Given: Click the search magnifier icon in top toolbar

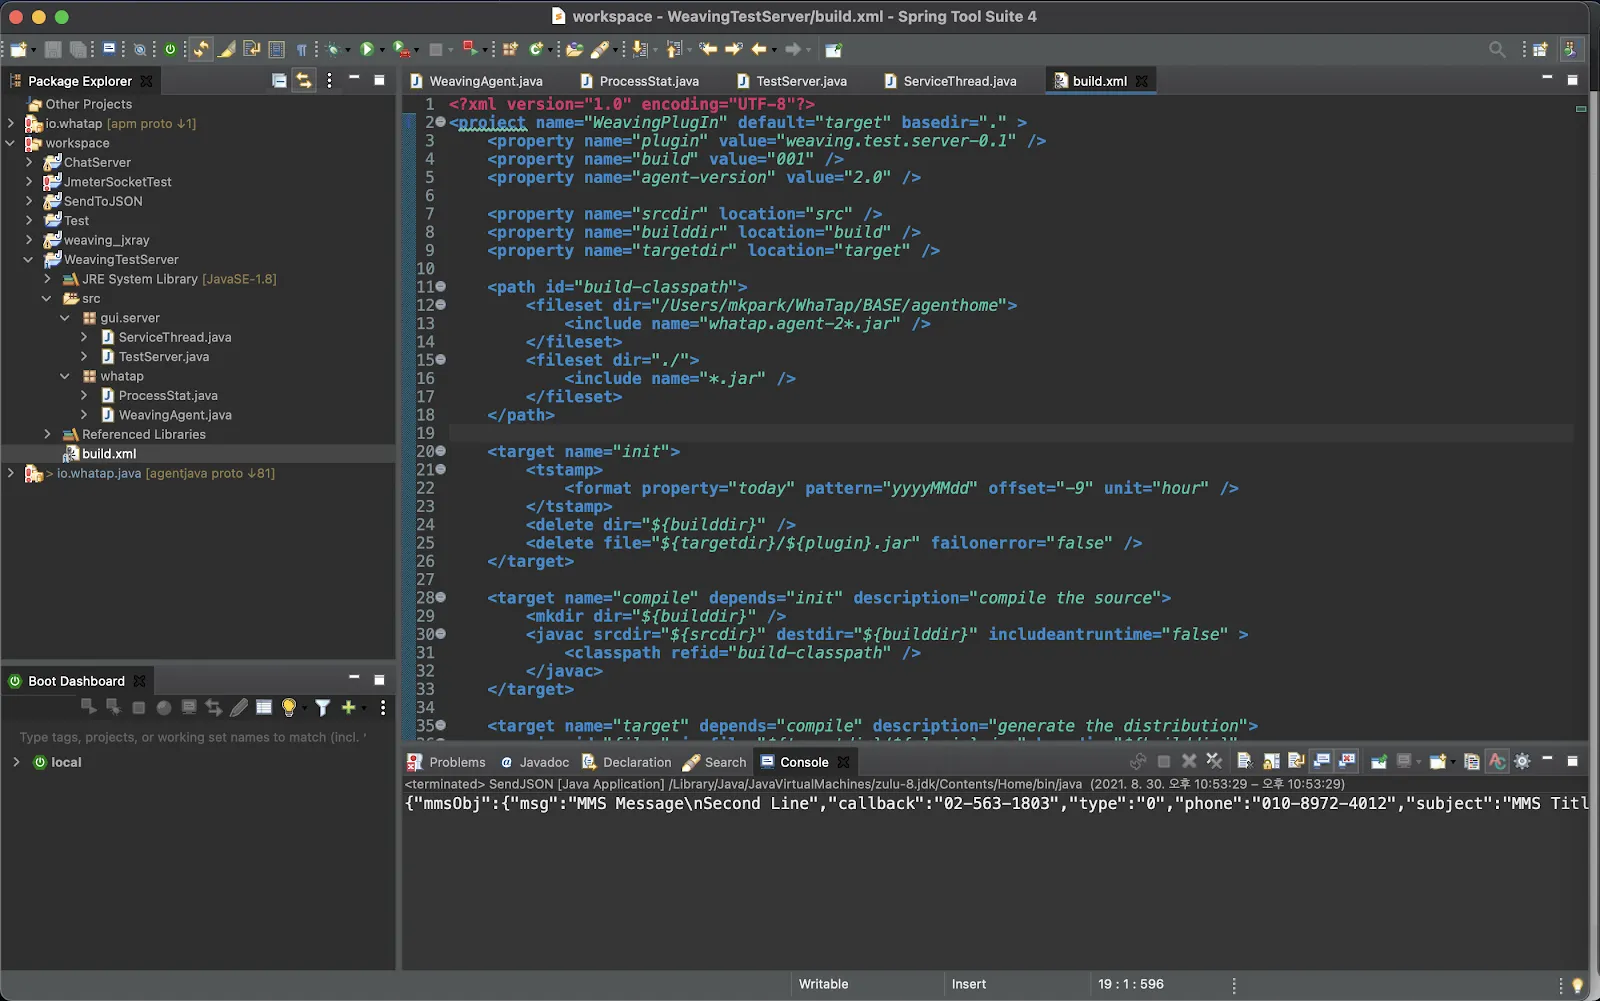Looking at the screenshot, I should point(1497,49).
